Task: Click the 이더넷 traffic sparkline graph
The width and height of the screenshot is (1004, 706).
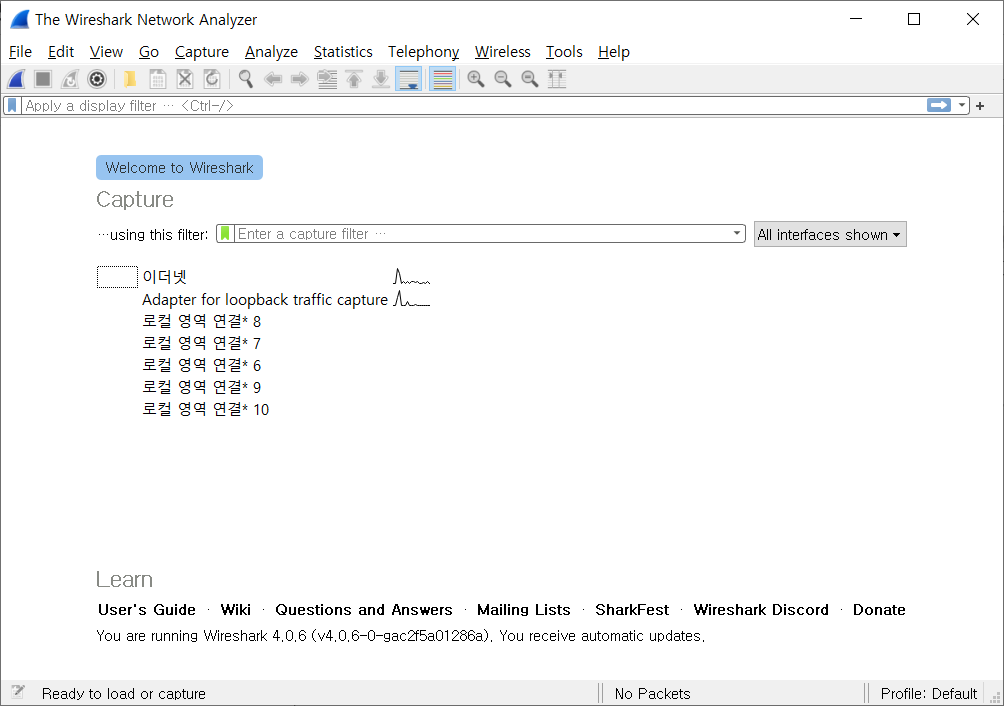Action: coord(412,277)
